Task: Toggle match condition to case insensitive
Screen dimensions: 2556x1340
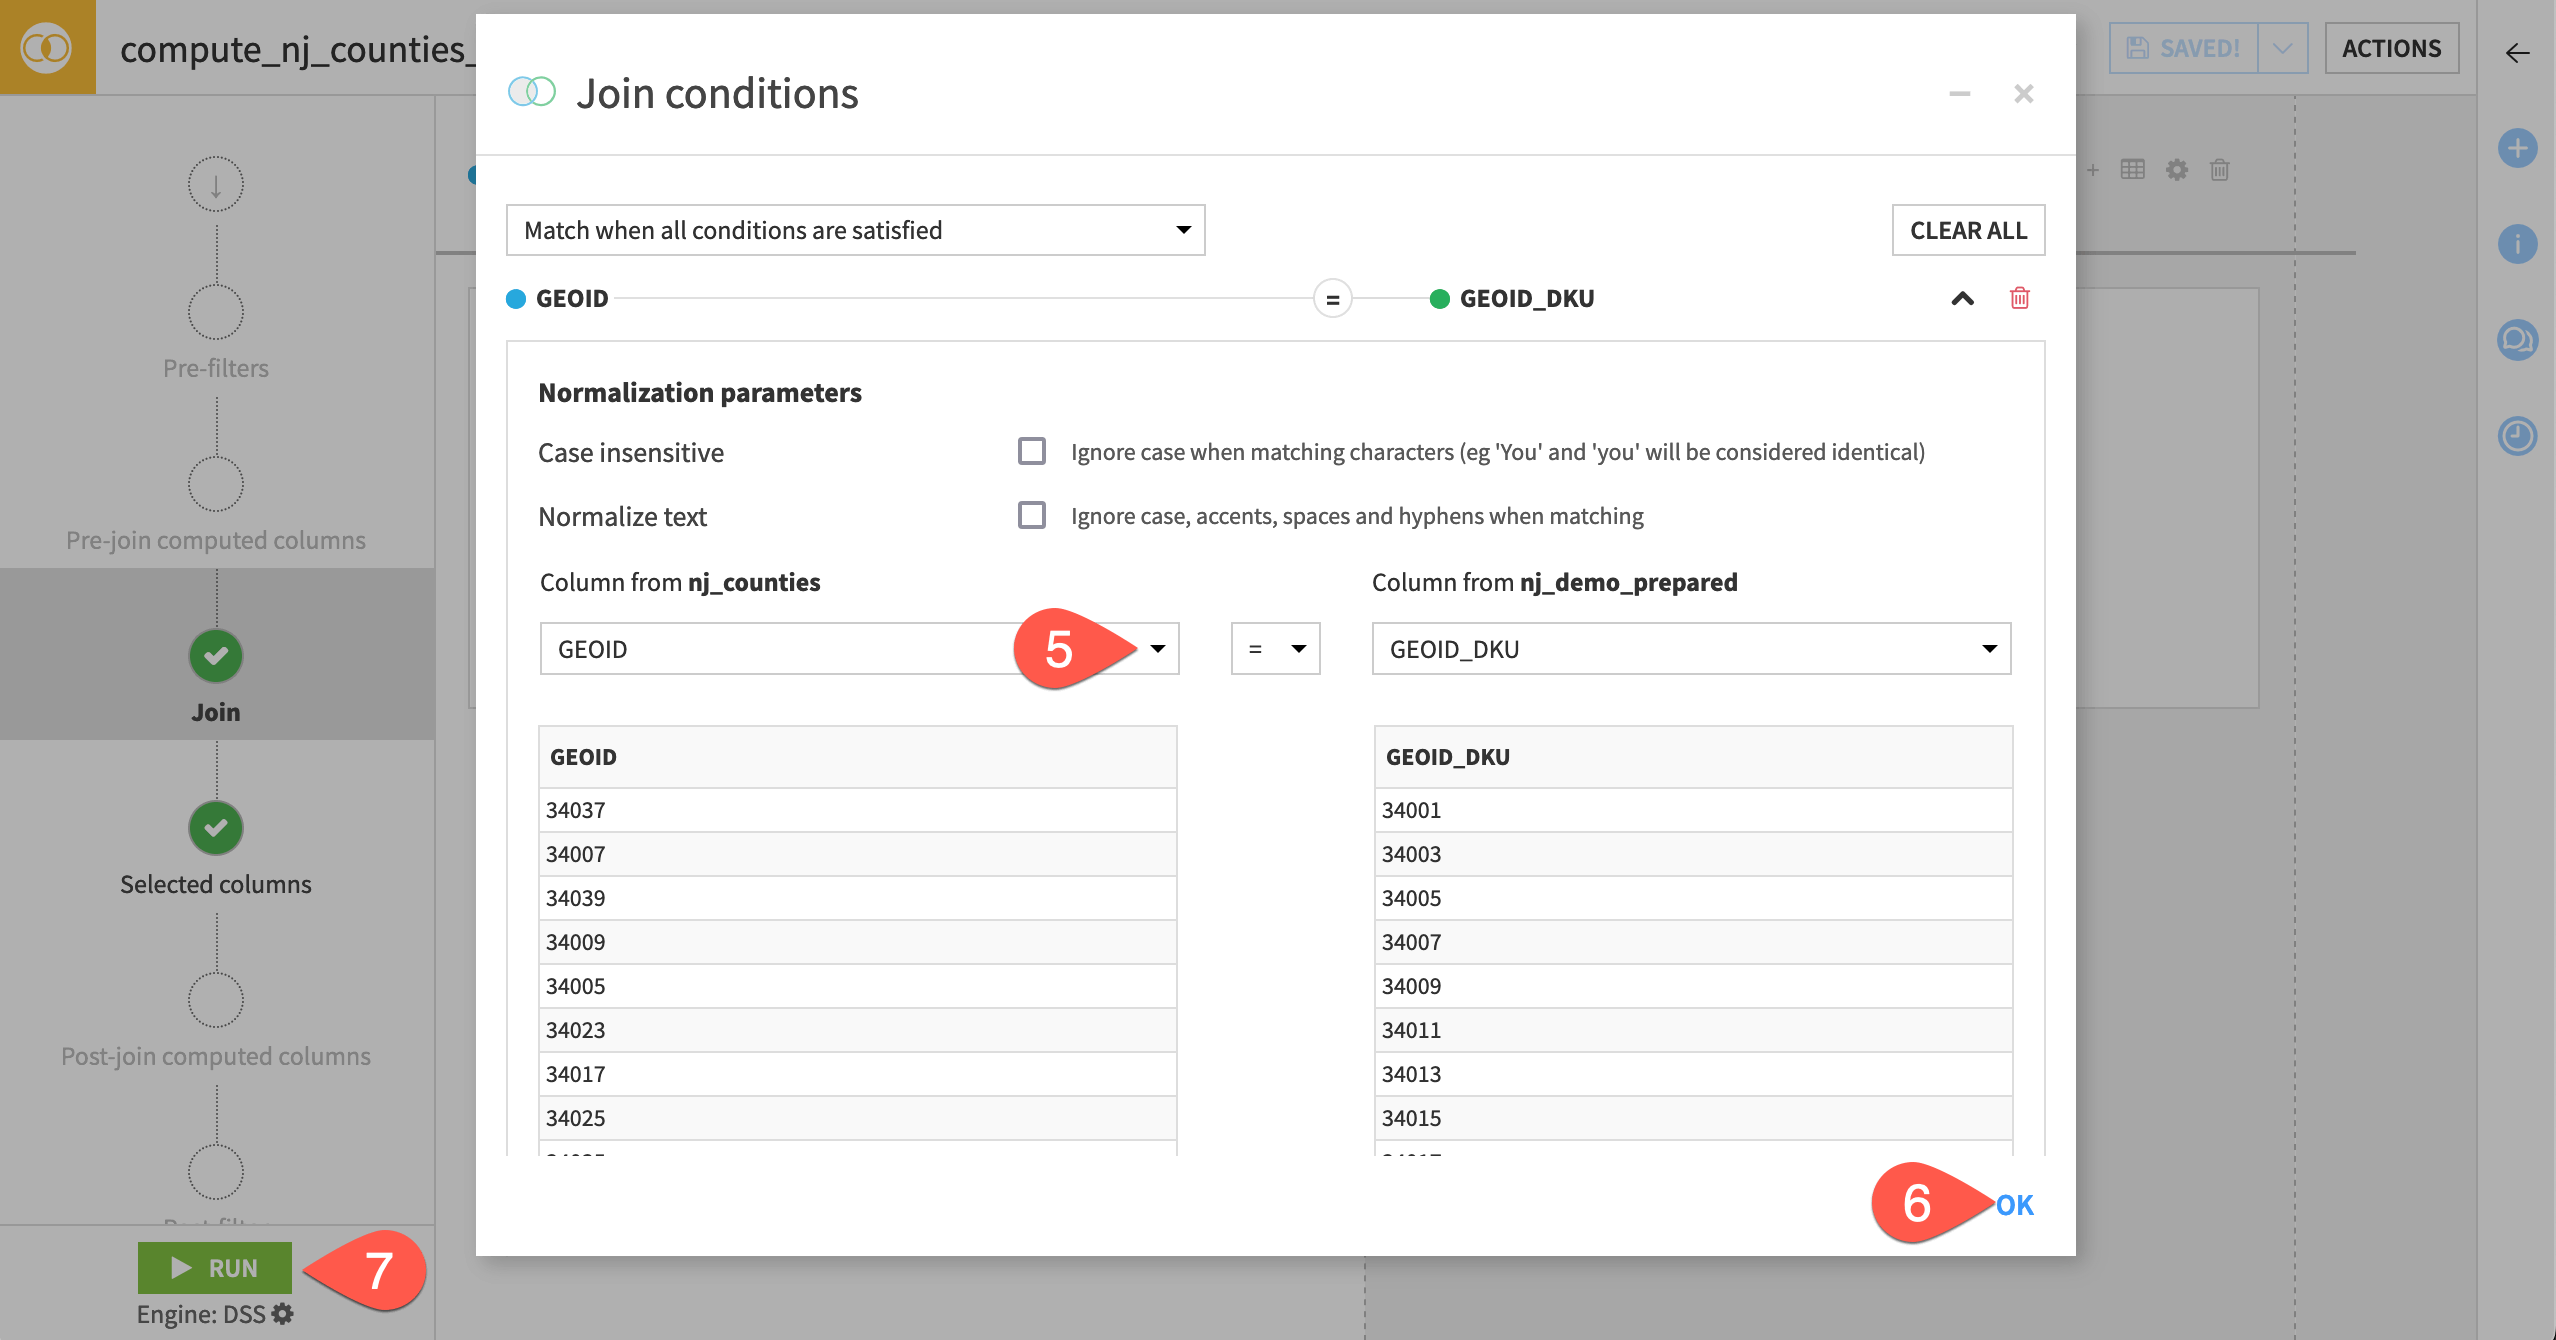Action: click(1033, 451)
